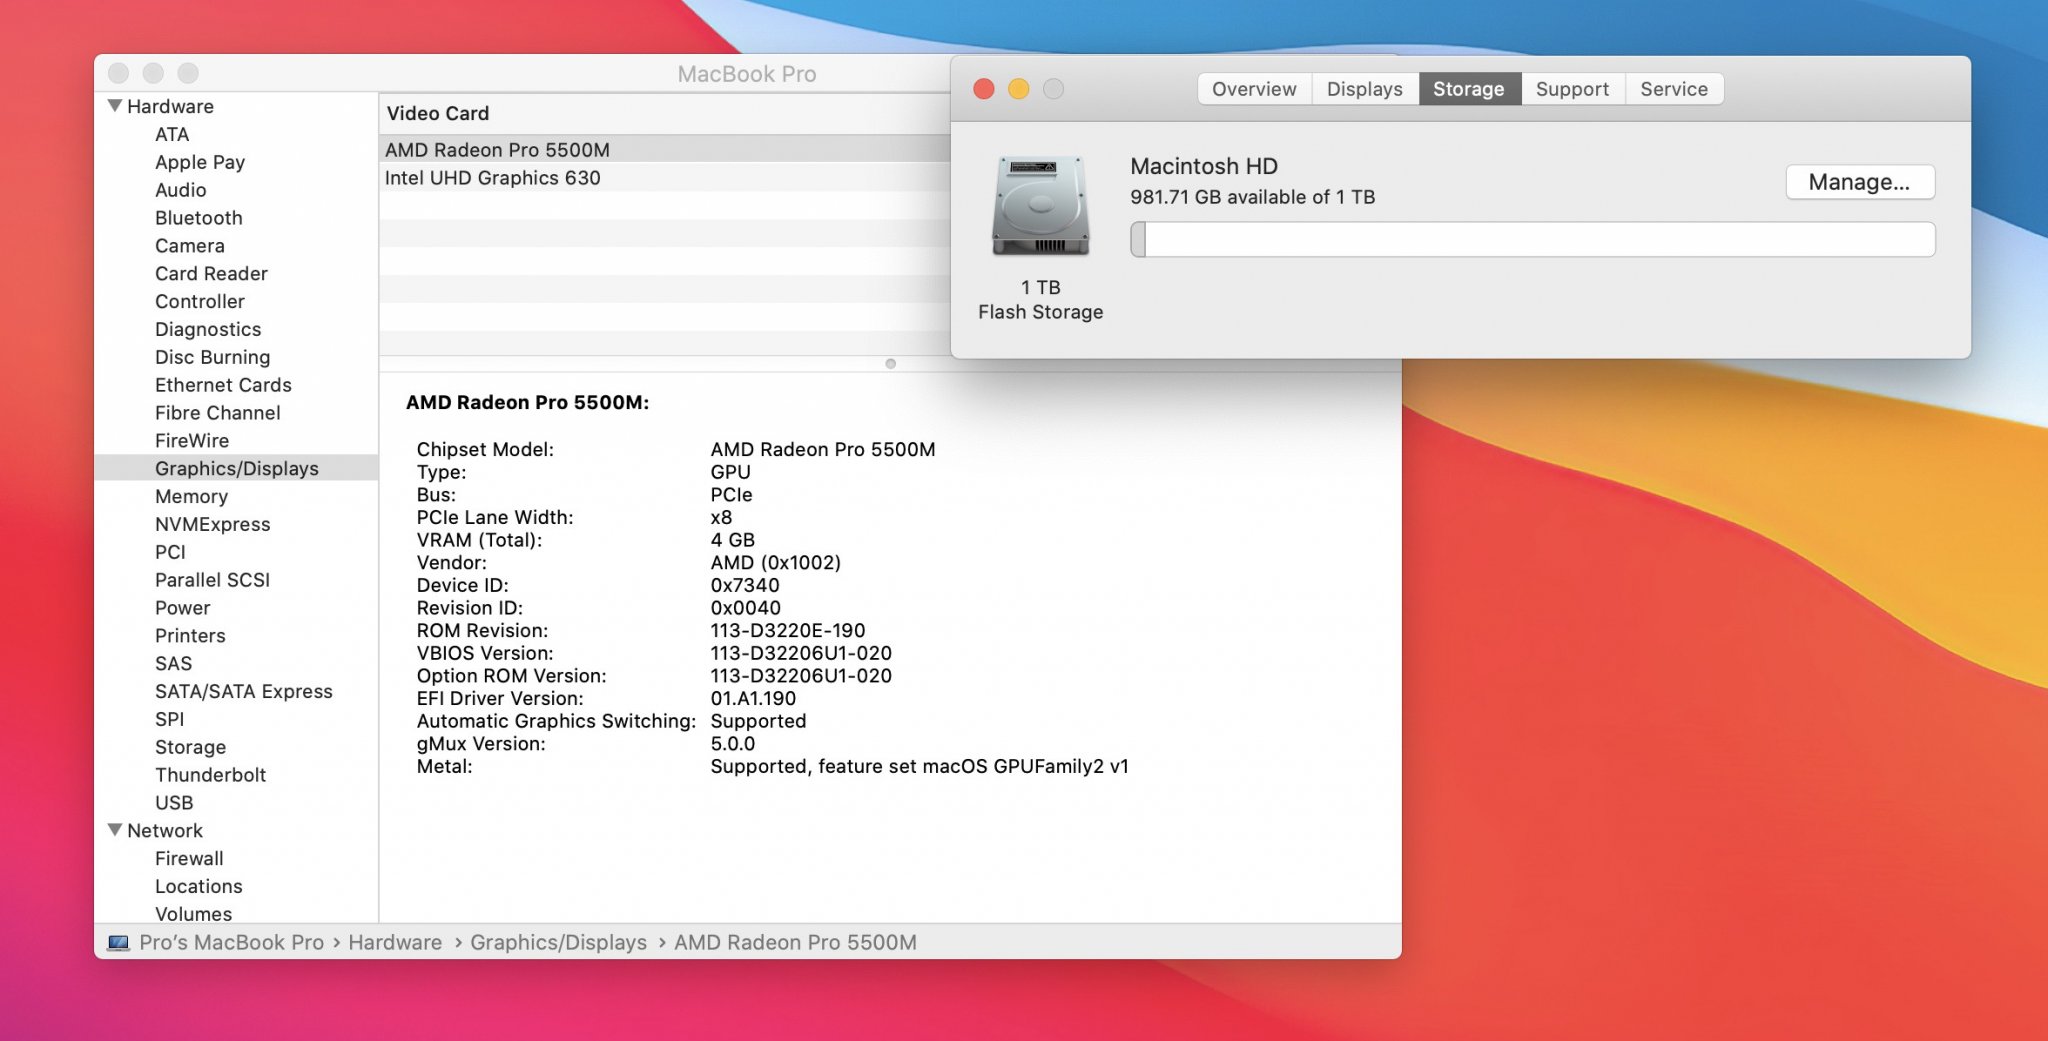This screenshot has width=2048, height=1041.
Task: Select ATA in the sidebar
Action: [x=172, y=134]
